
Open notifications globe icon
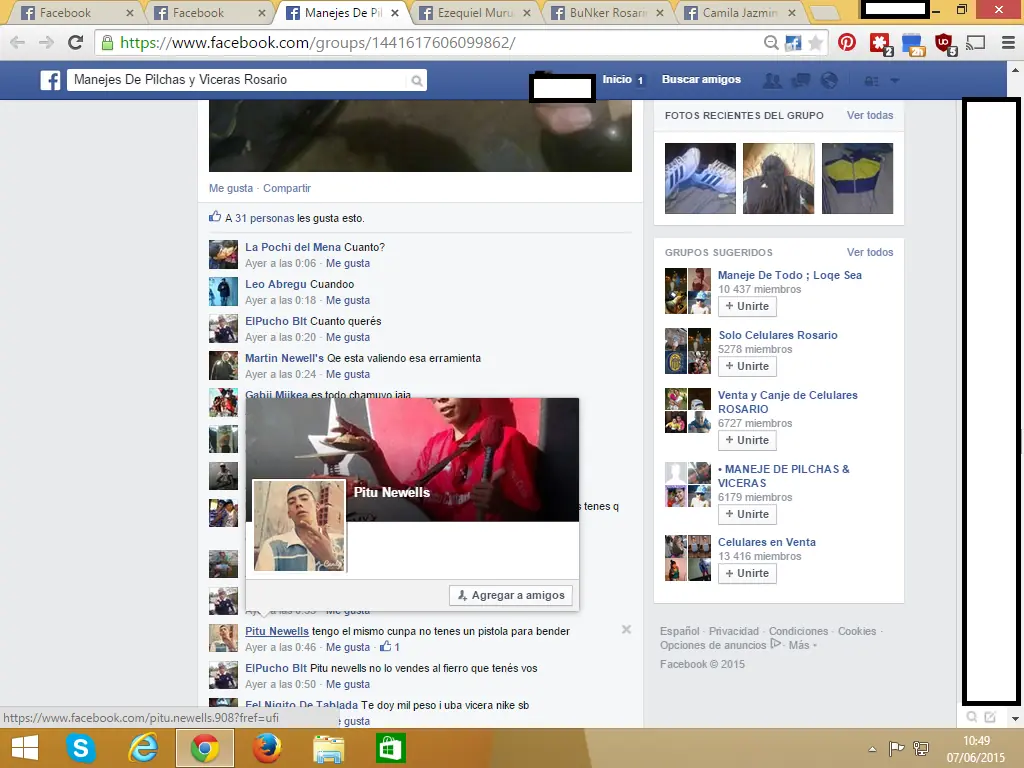[829, 80]
